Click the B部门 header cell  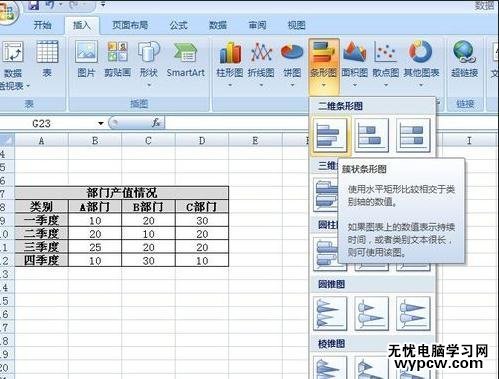(x=148, y=207)
